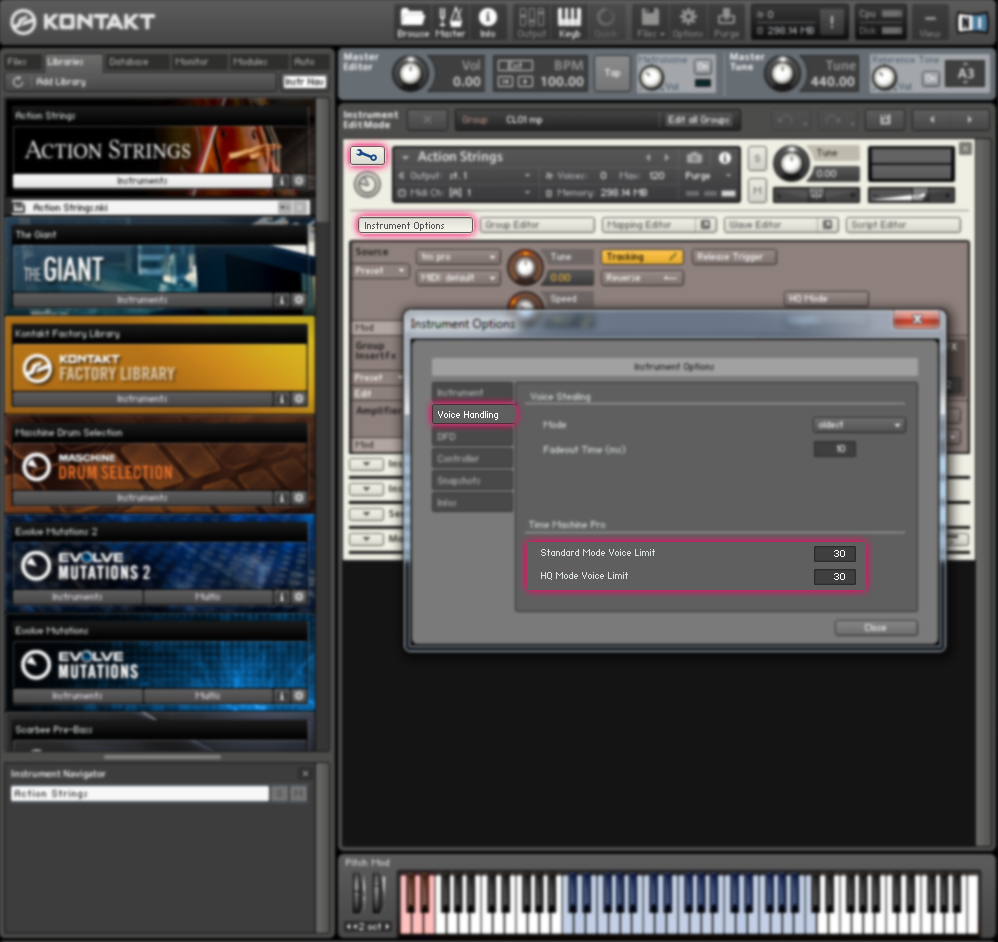The width and height of the screenshot is (998, 942).
Task: Open the Files dropdown menu in toolbar
Action: click(650, 22)
